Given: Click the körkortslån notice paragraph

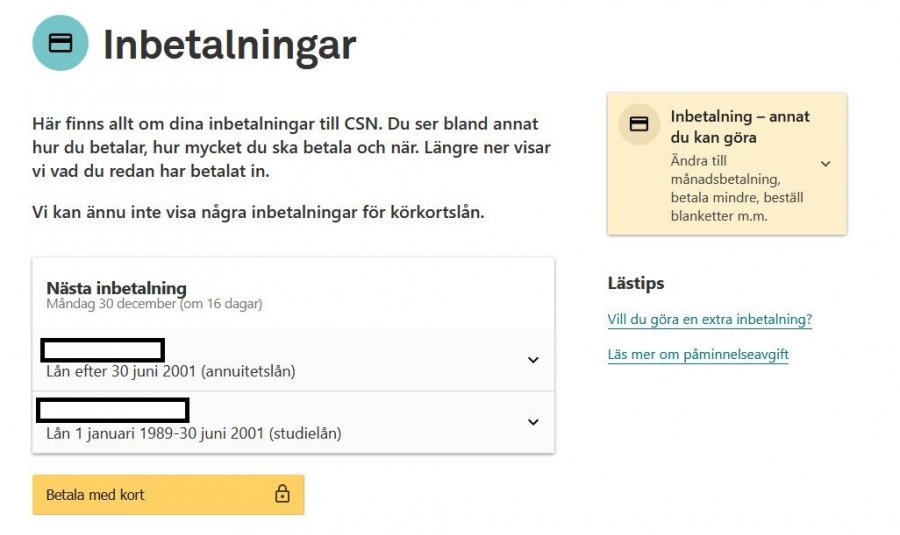Looking at the screenshot, I should [258, 212].
